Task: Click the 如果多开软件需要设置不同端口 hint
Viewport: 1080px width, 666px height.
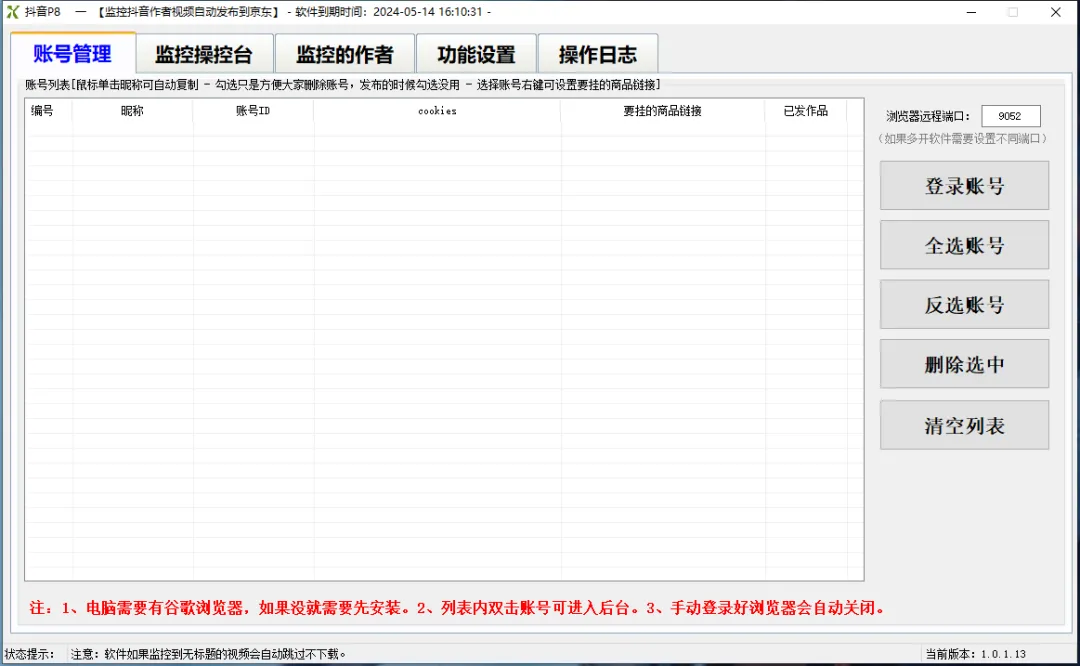Action: coord(963,138)
